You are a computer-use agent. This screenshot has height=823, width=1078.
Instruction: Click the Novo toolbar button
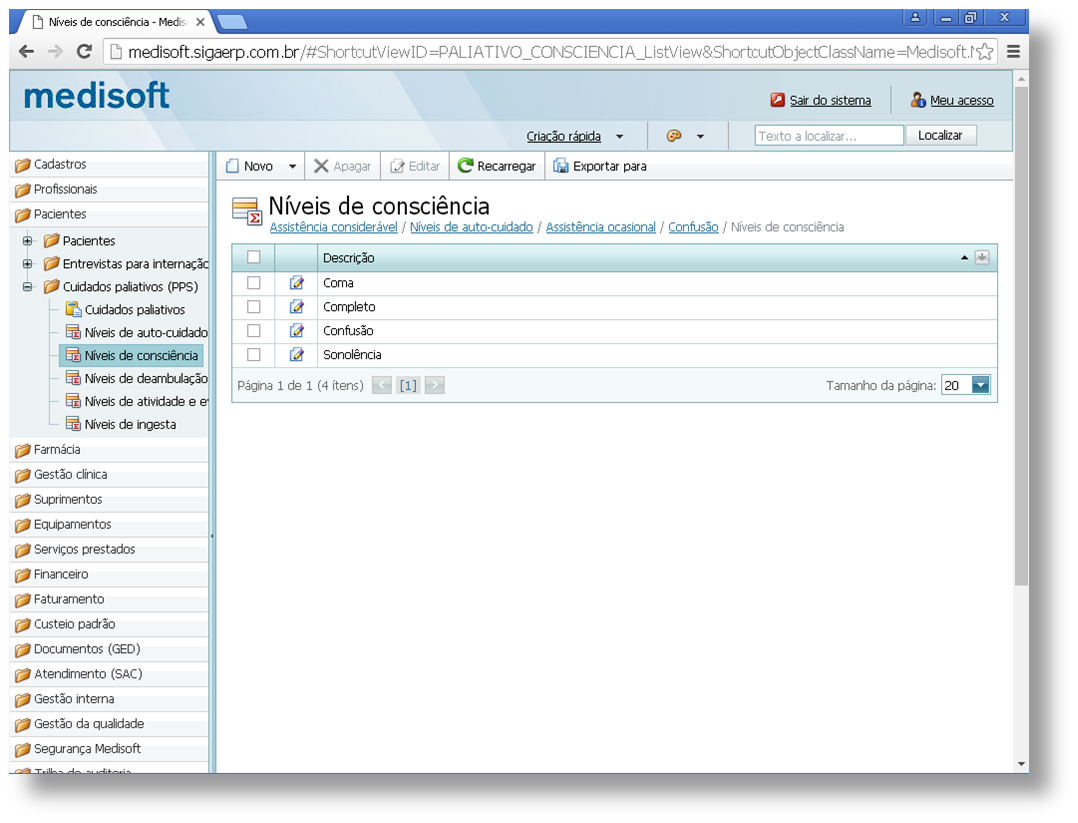coord(250,166)
